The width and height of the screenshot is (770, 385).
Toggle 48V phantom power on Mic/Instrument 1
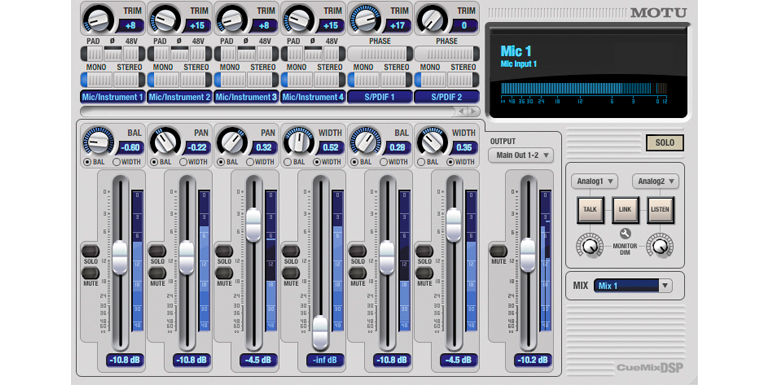click(131, 54)
